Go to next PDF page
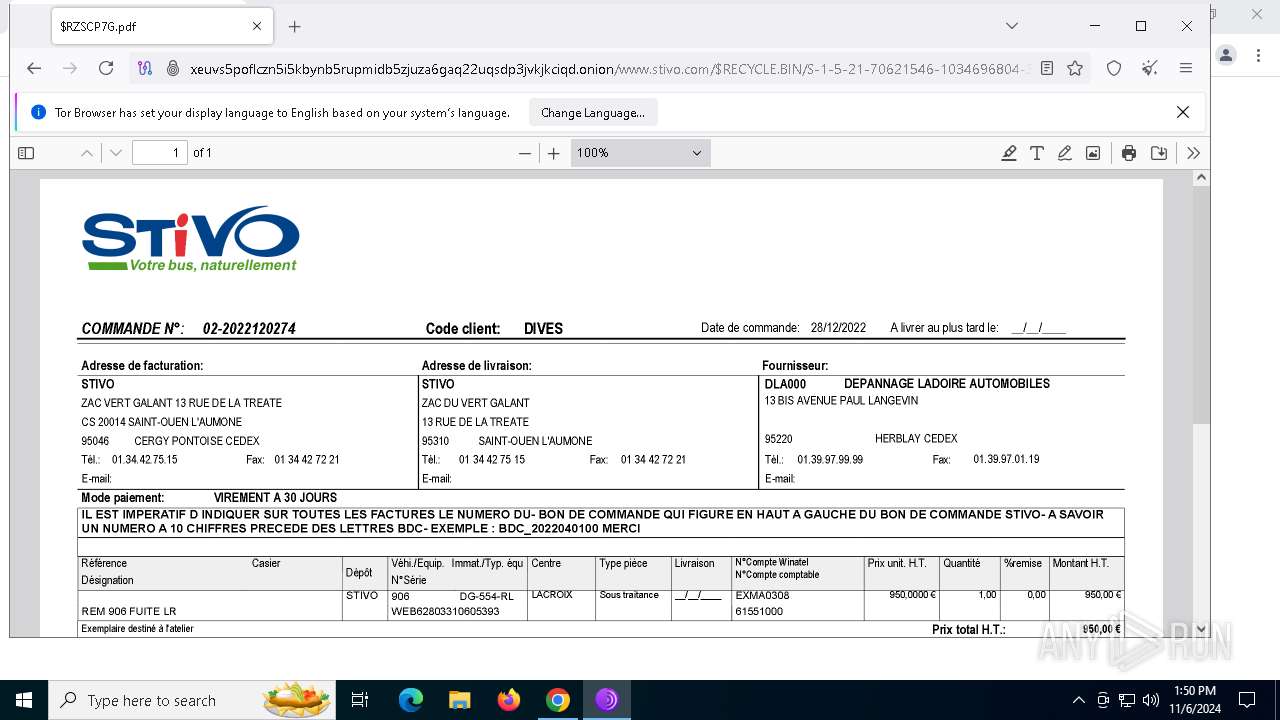 pos(116,153)
